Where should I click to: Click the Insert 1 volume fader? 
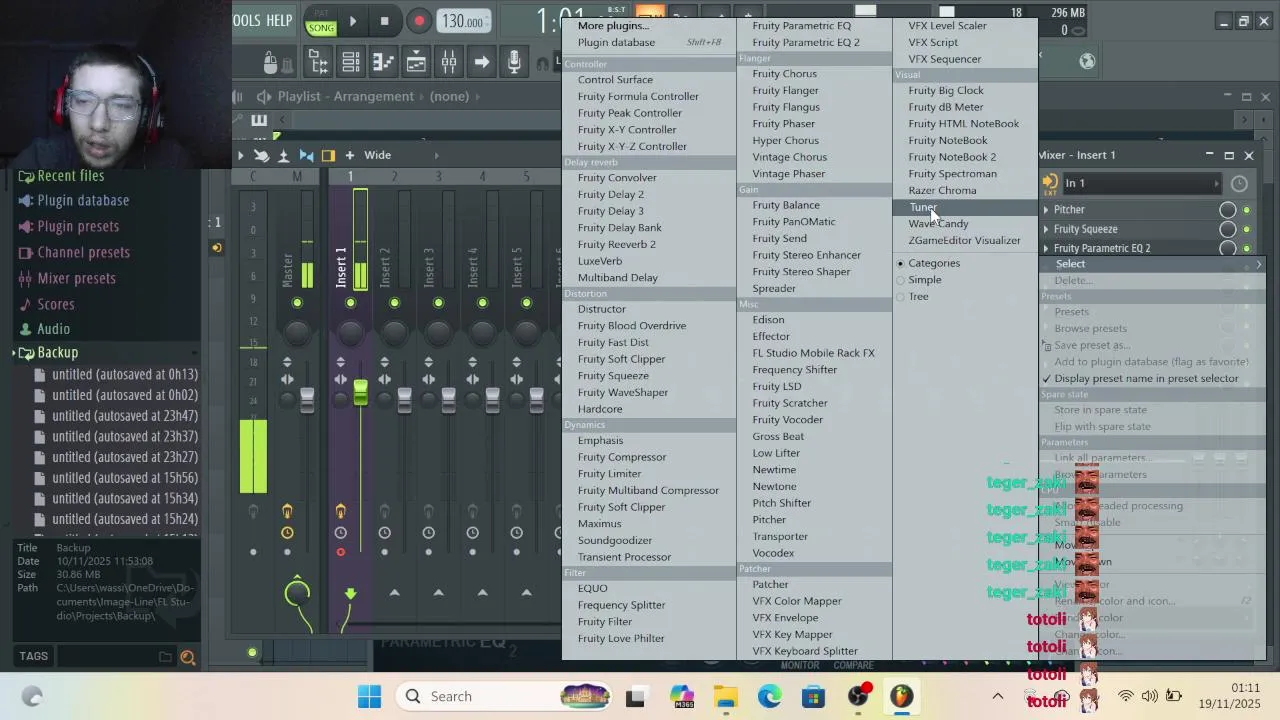point(360,393)
